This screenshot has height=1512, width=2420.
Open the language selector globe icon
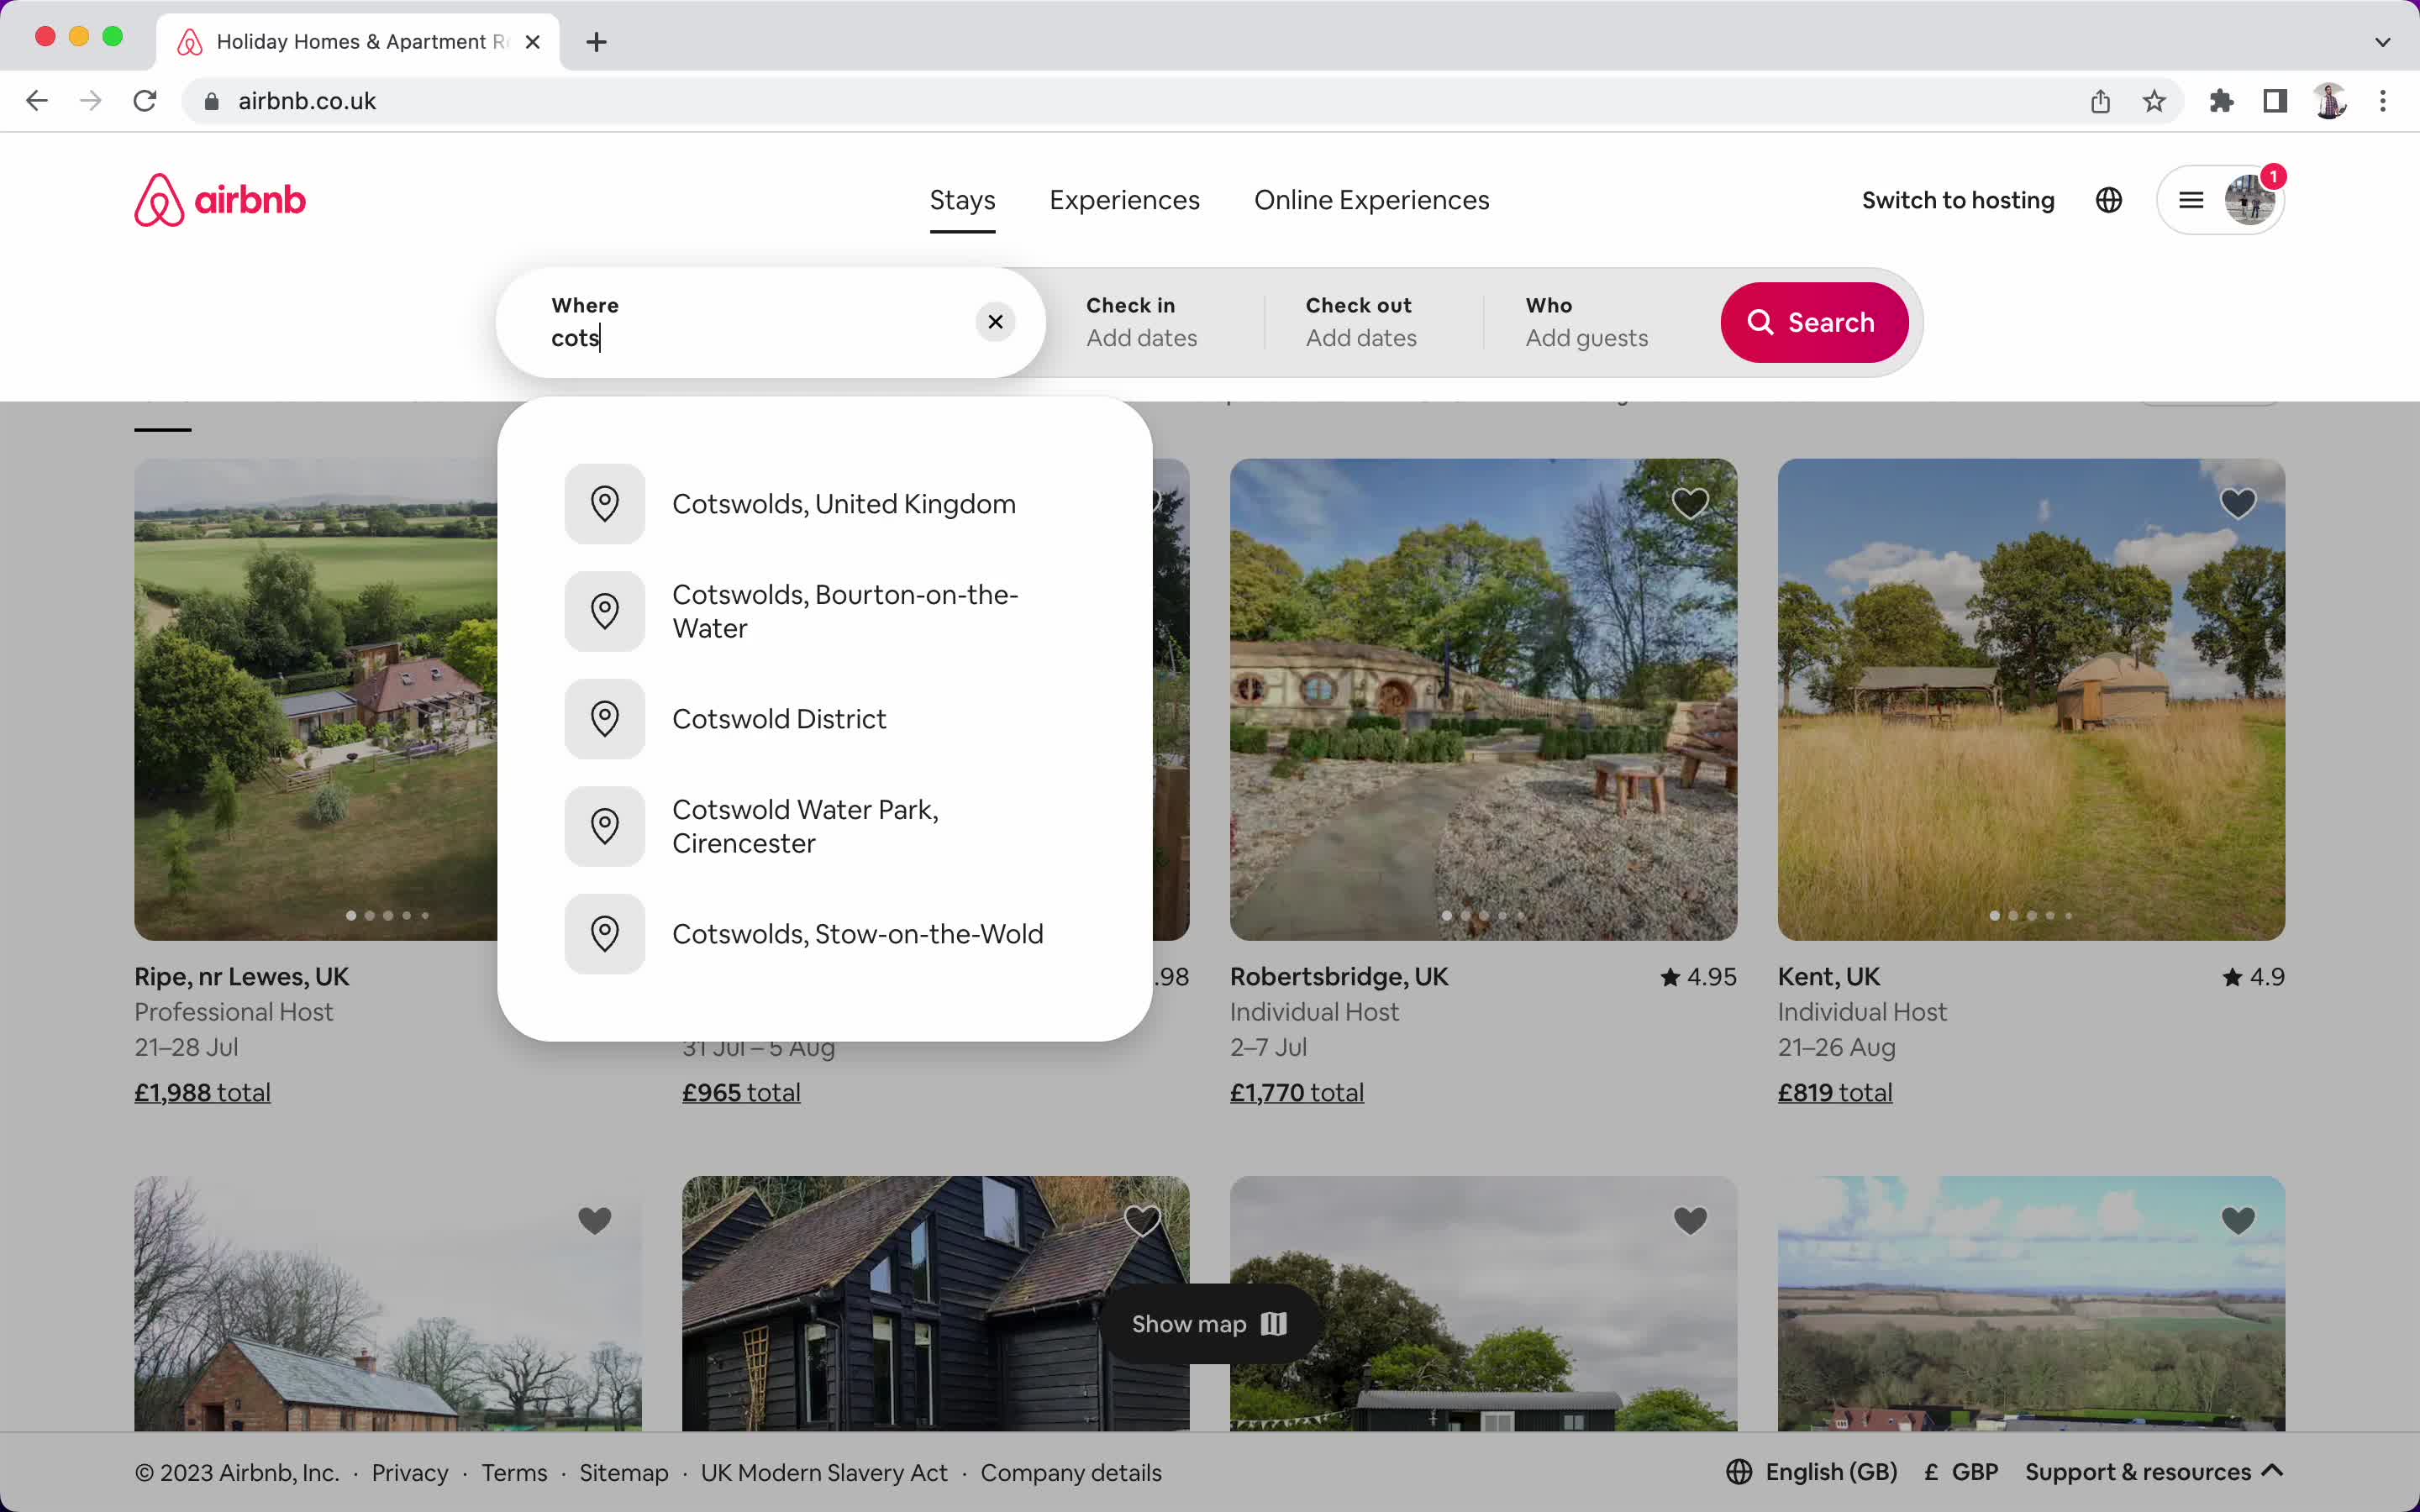pos(2108,200)
